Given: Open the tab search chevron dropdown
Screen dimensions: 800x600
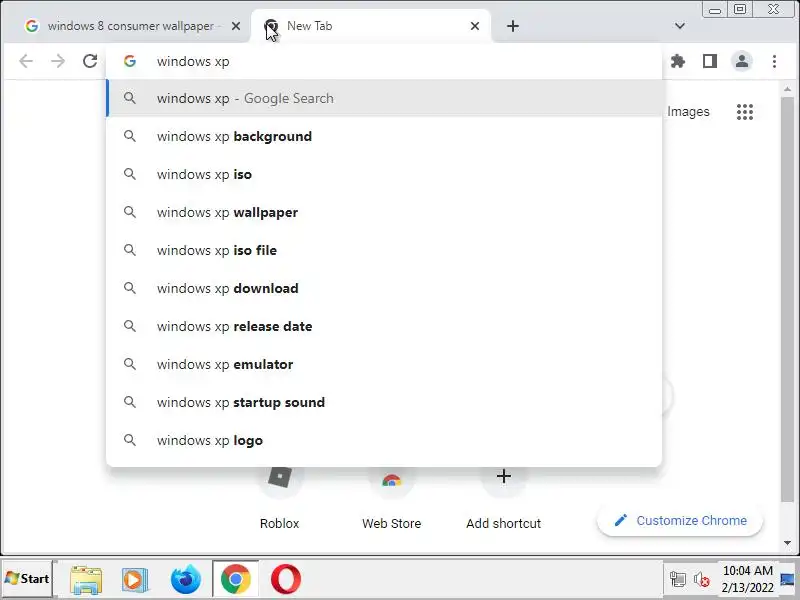Looking at the screenshot, I should (x=680, y=26).
